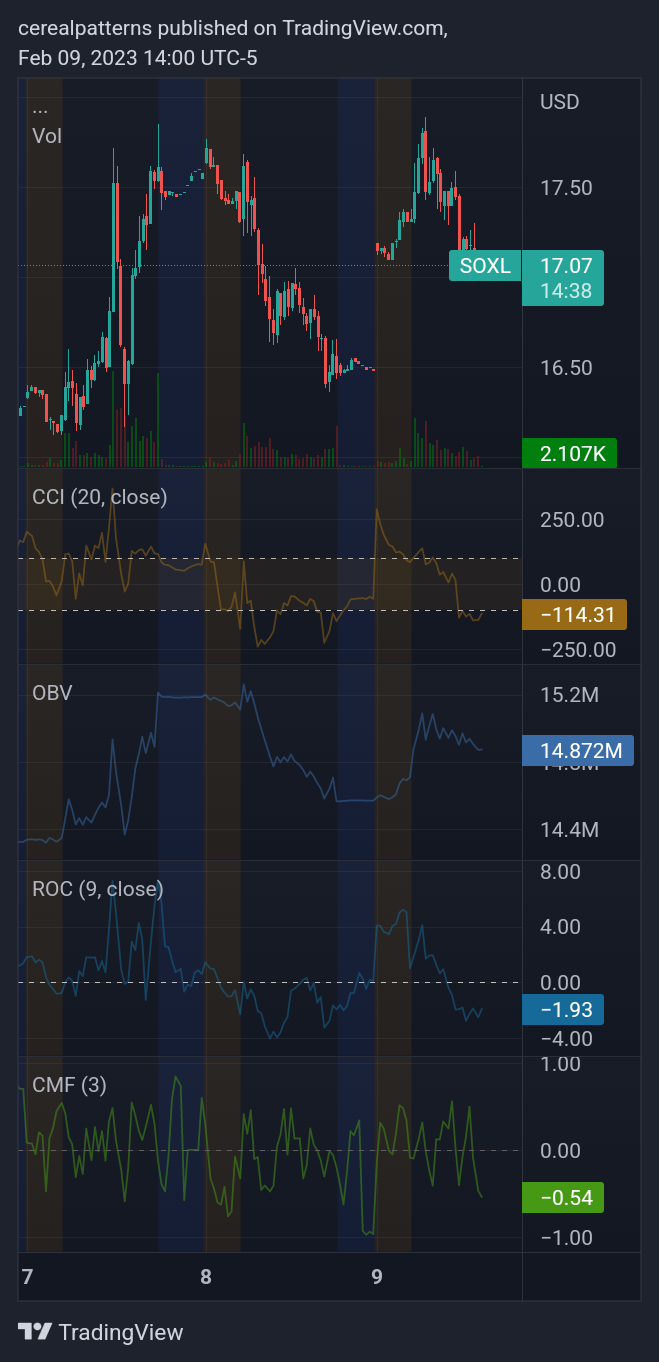659x1362 pixels.
Task: Click the 14.872M OBV value label
Action: [x=578, y=750]
